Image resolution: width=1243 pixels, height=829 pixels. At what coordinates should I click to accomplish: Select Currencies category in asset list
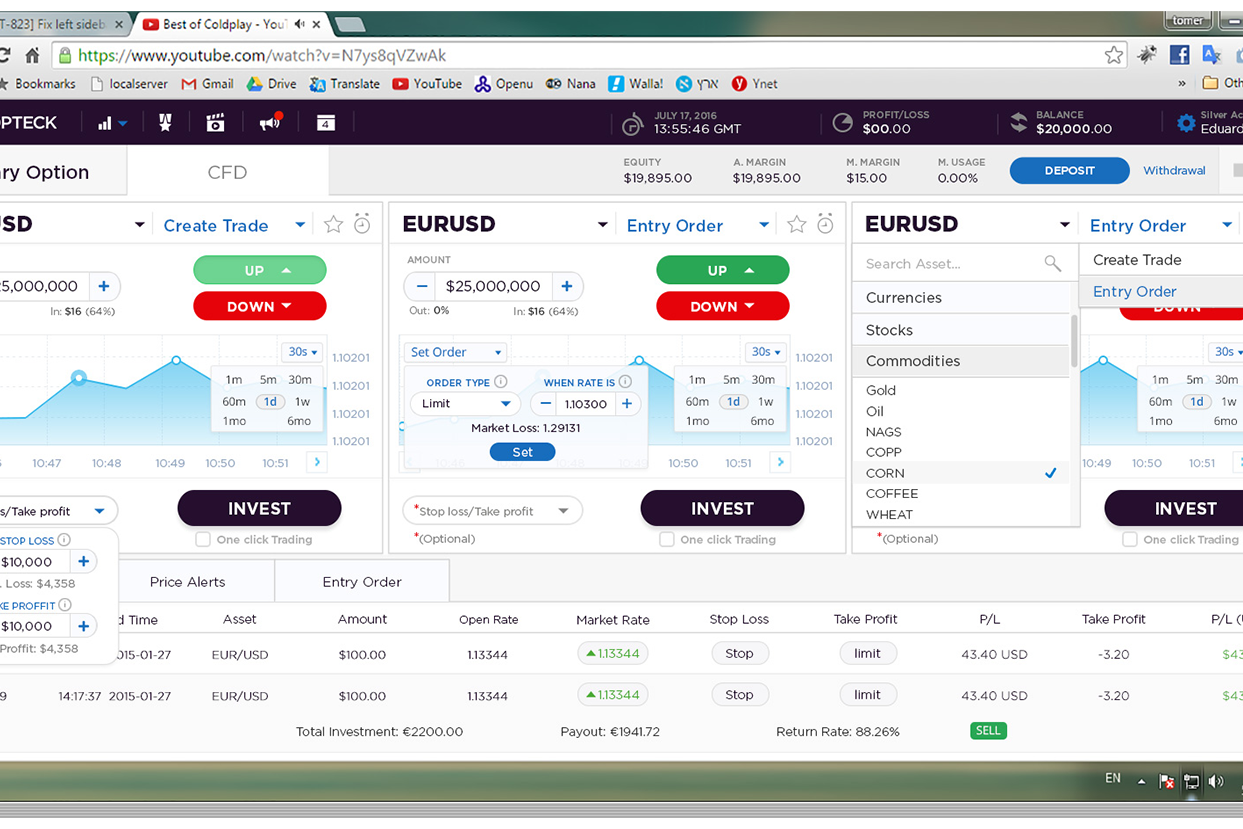pyautogui.click(x=960, y=298)
